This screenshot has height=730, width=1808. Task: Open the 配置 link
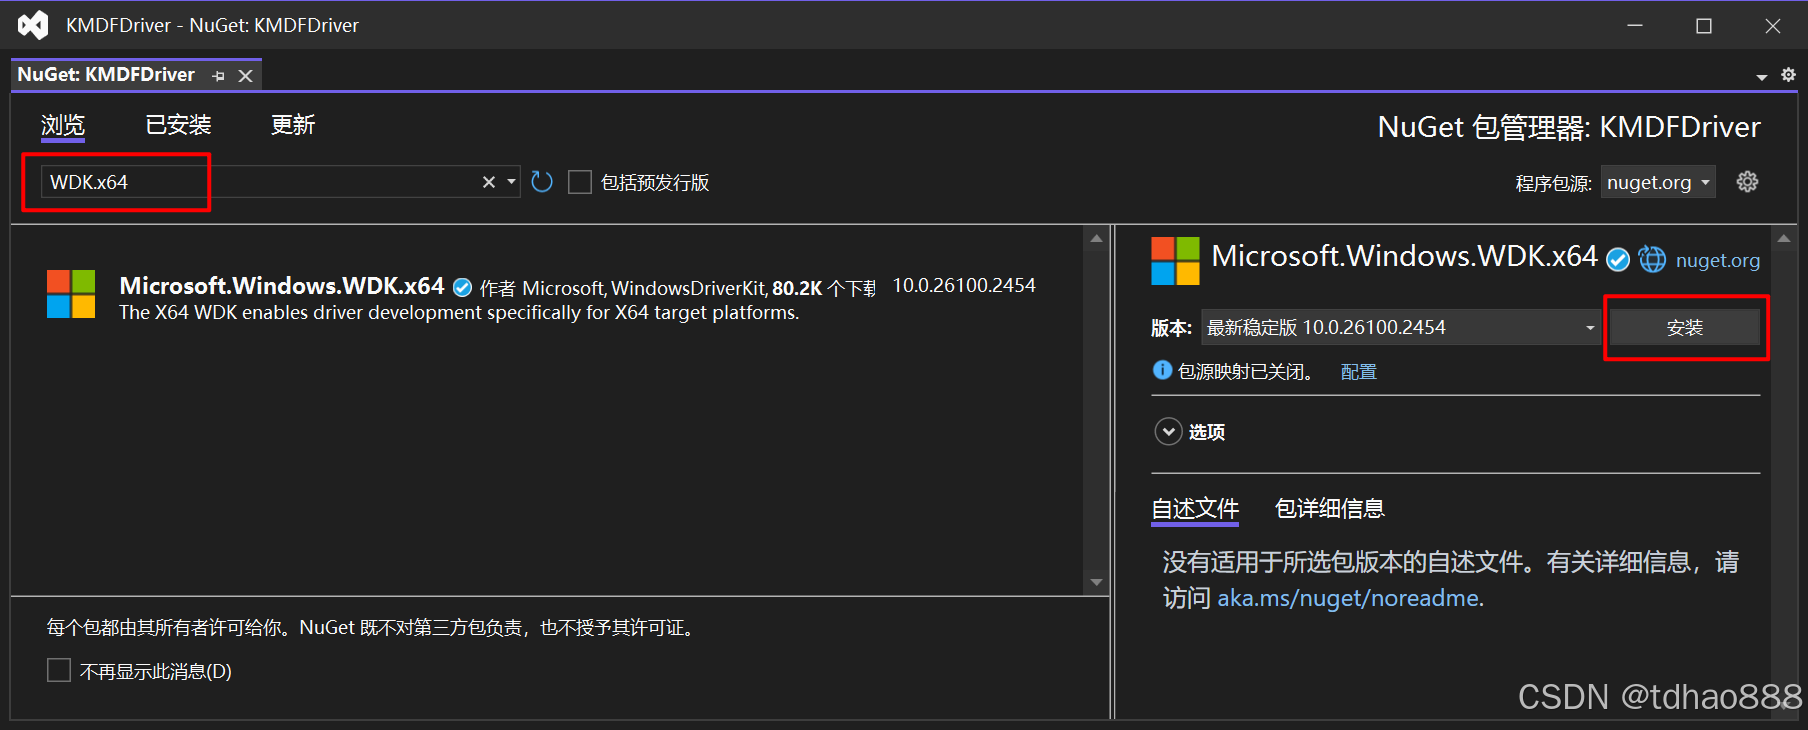coord(1359,372)
